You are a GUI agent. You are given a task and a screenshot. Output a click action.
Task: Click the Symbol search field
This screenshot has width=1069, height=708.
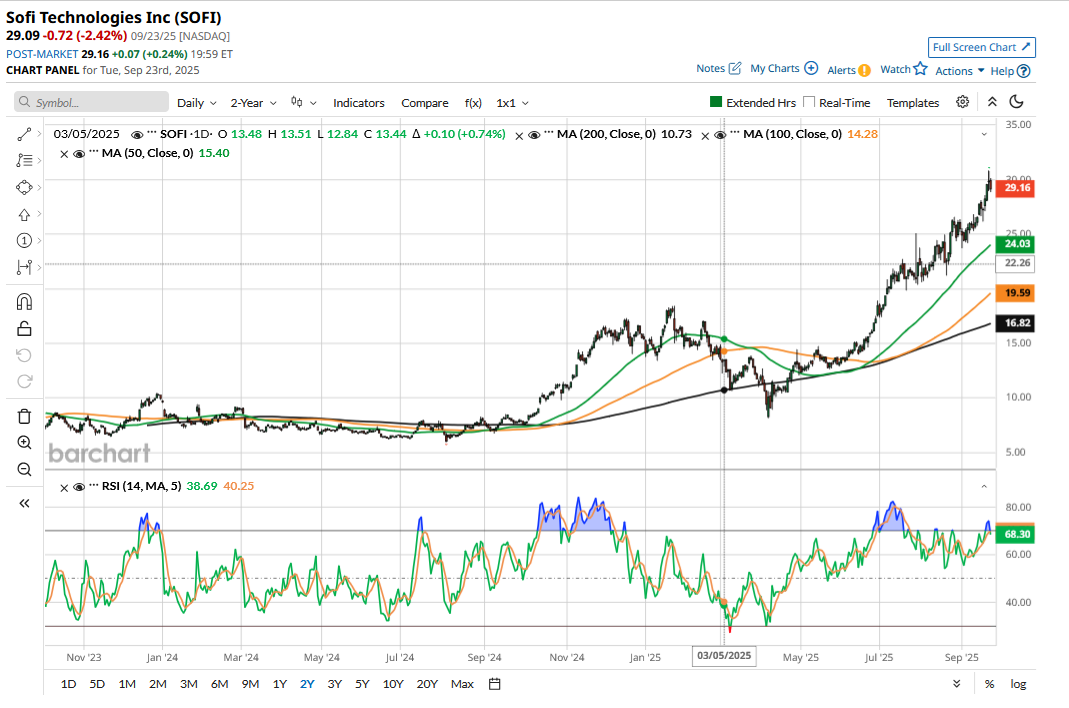pos(92,102)
